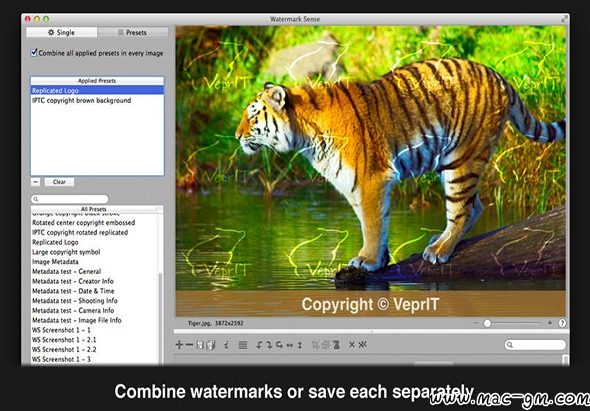Image resolution: width=590 pixels, height=411 pixels.
Task: Click the first crop icon in toolbar
Action: pos(315,345)
